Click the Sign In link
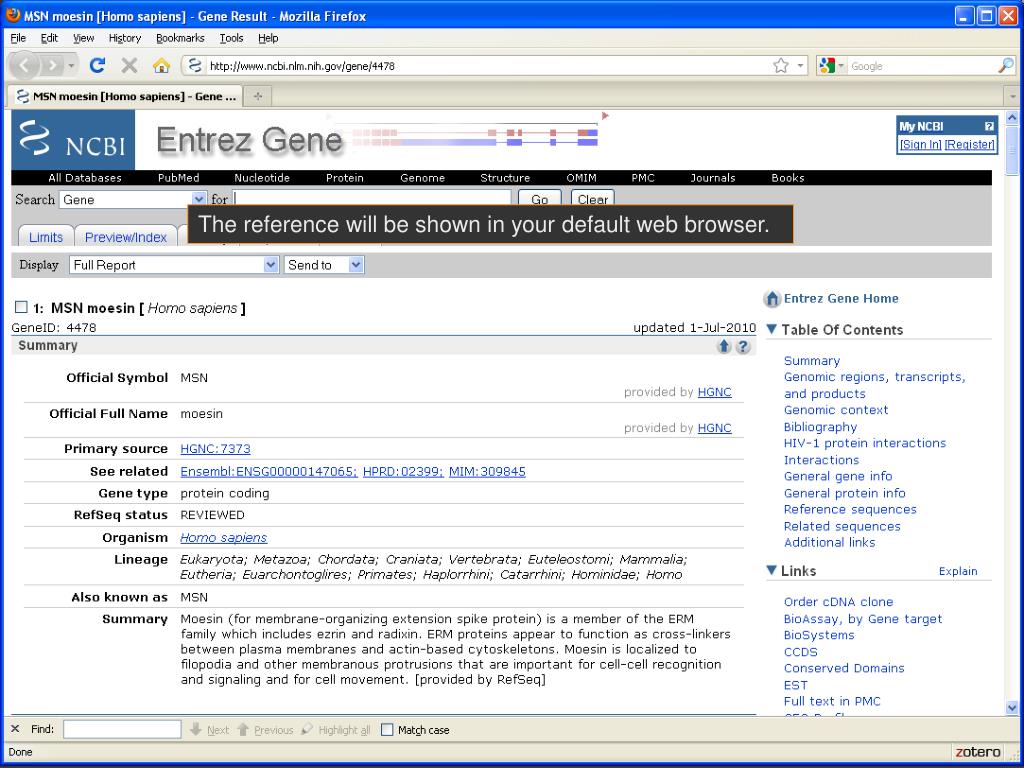This screenshot has width=1024, height=768. [x=920, y=144]
